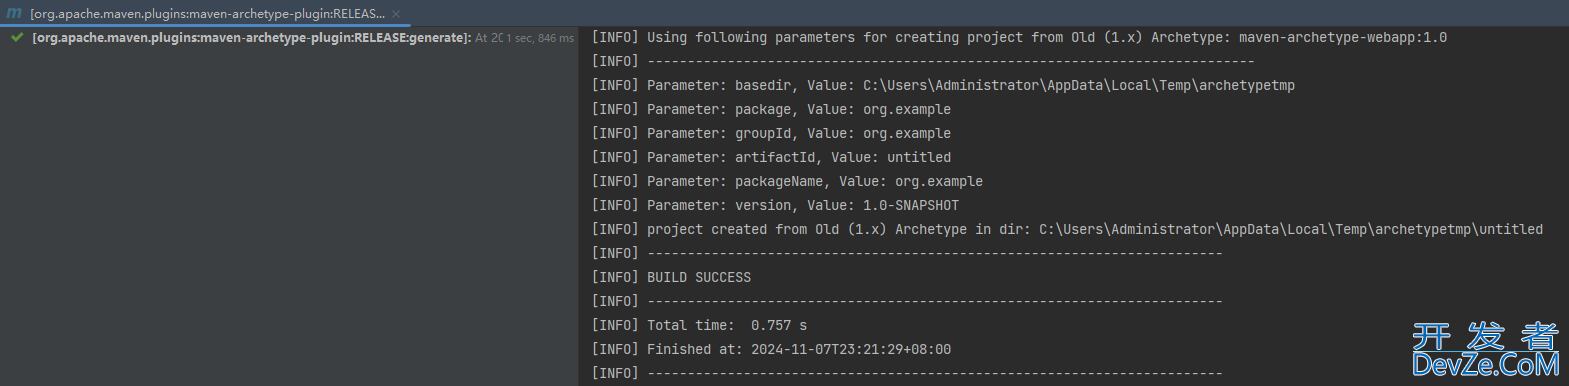
Task: Click the 'Total time: 0.757 s' line
Action: coord(699,325)
